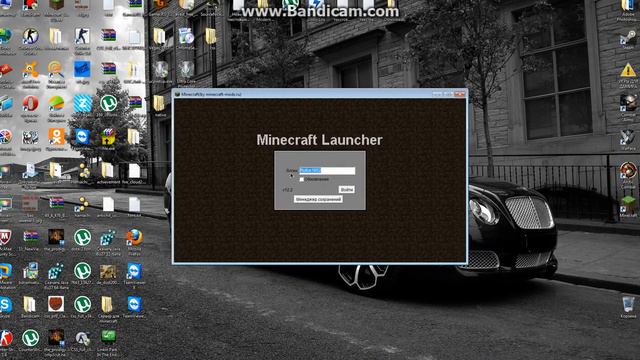Open the TeamViewer 8 desktop icon
The width and height of the screenshot is (640, 360).
pyautogui.click(x=134, y=271)
